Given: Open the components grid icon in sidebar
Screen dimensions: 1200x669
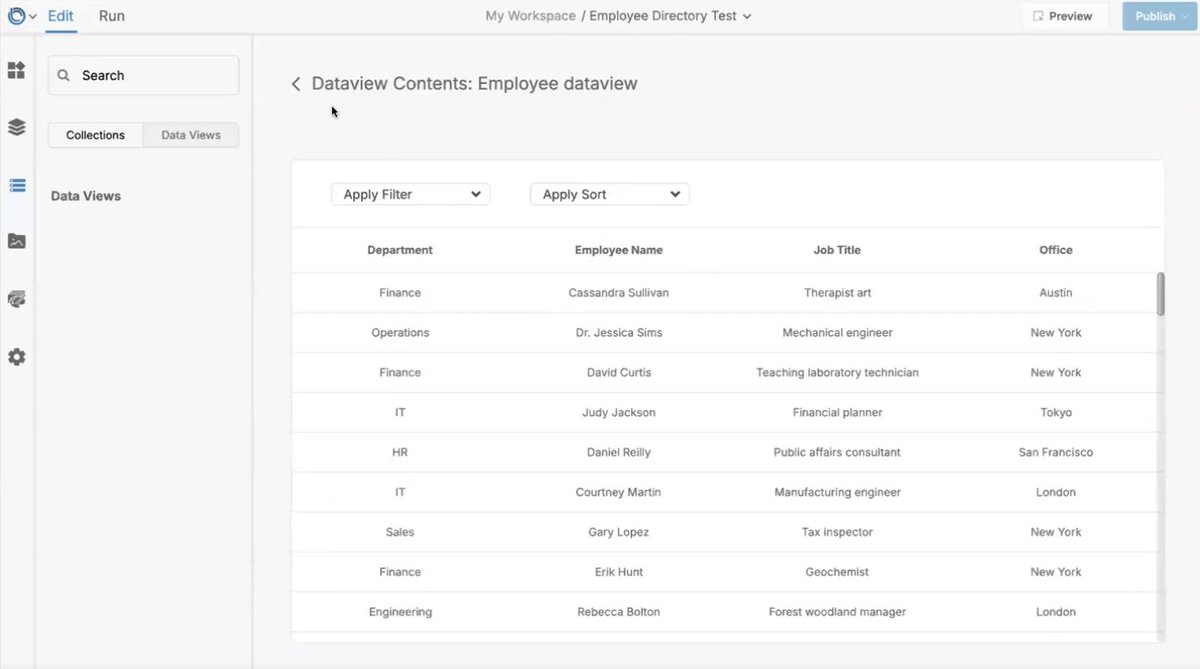Looking at the screenshot, I should (x=16, y=70).
